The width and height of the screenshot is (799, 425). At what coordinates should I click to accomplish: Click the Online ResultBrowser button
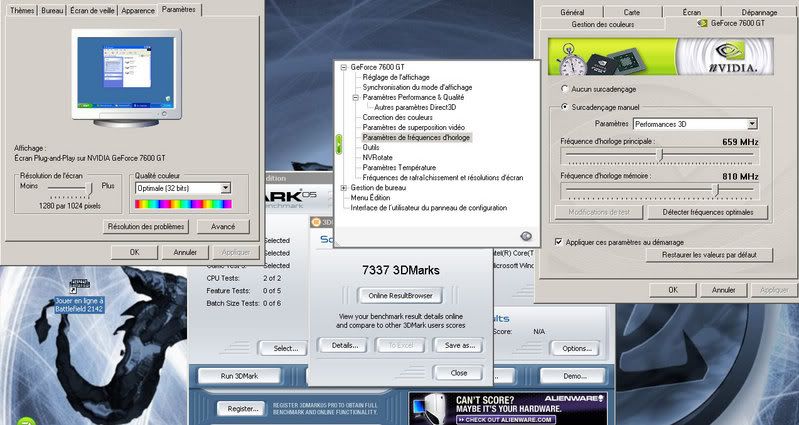[x=400, y=296]
